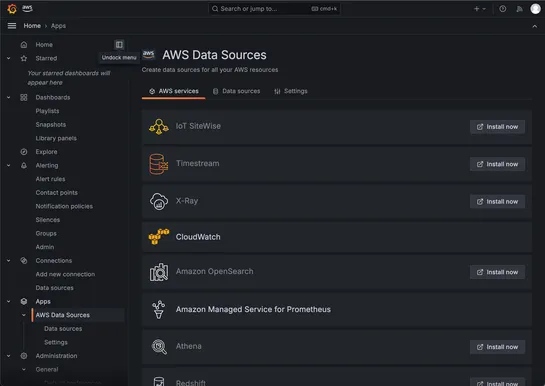Collapse the Connections section chevron
The image size is (545, 386).
(9, 261)
